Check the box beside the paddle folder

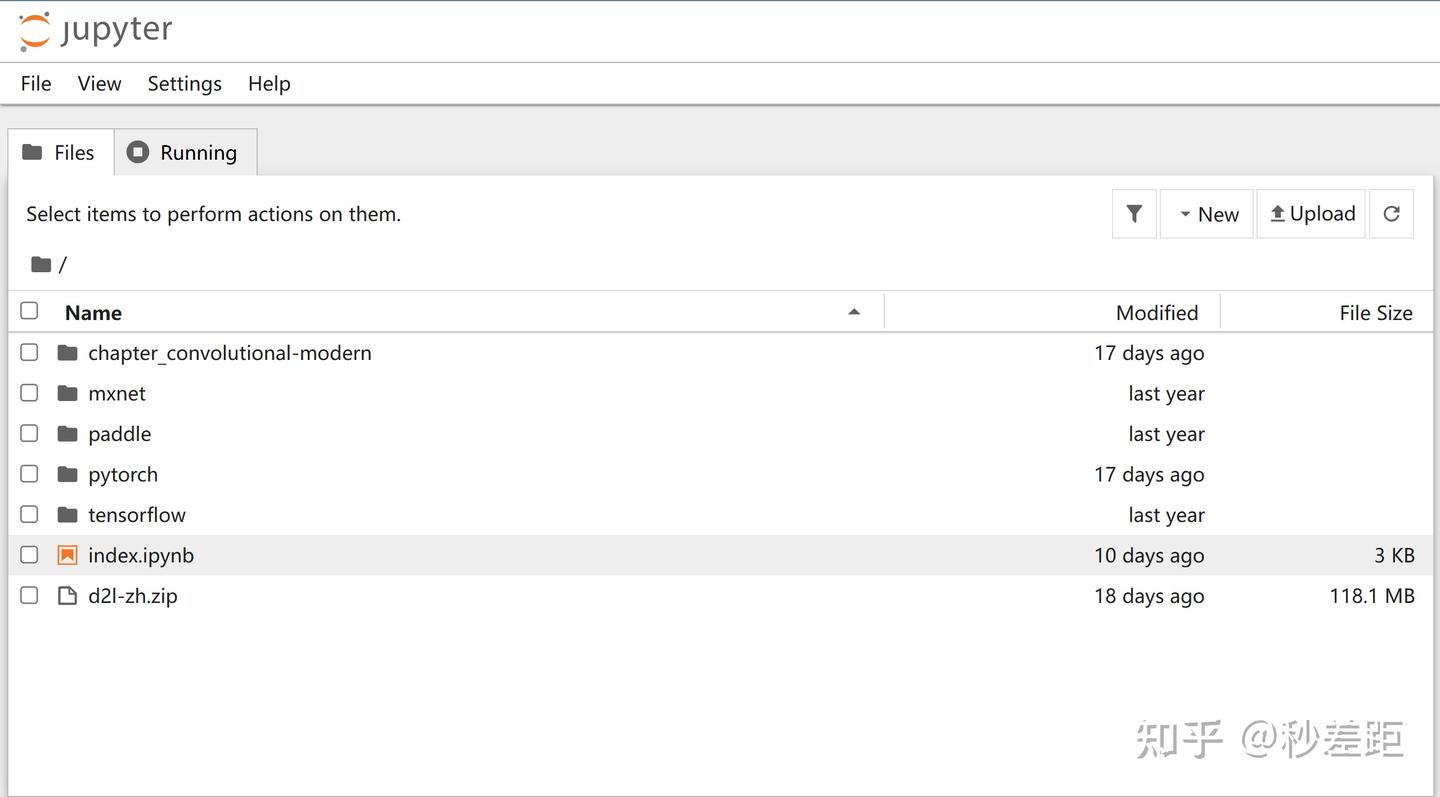pos(30,433)
